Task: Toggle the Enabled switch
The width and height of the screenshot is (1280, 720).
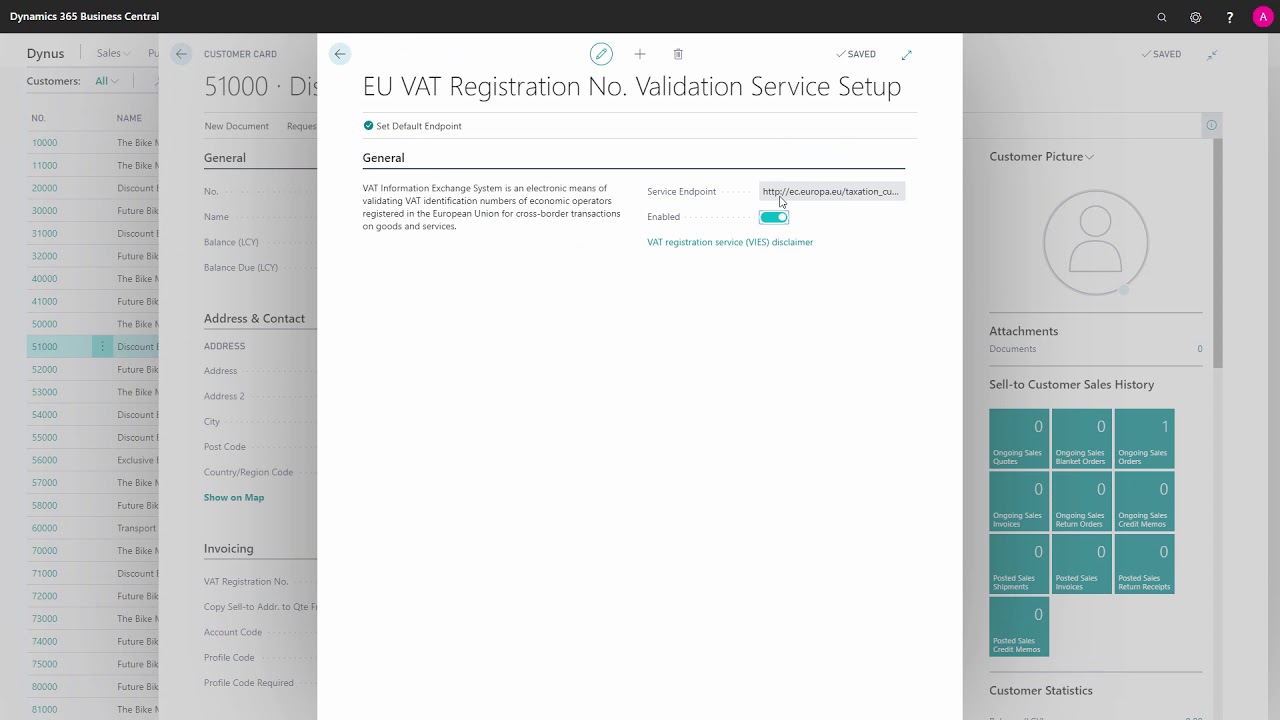Action: [x=774, y=217]
